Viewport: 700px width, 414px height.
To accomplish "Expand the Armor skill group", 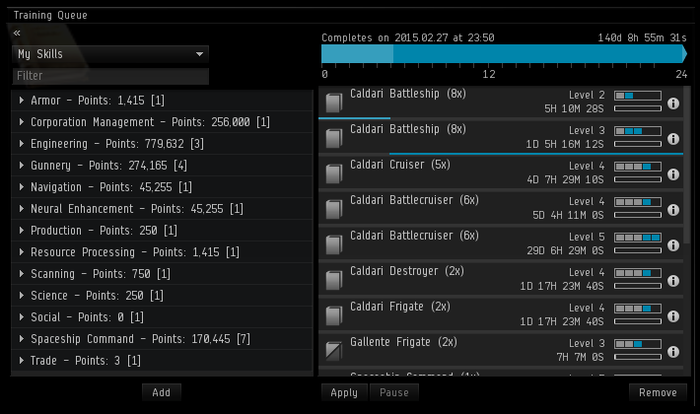I will pyautogui.click(x=21, y=100).
